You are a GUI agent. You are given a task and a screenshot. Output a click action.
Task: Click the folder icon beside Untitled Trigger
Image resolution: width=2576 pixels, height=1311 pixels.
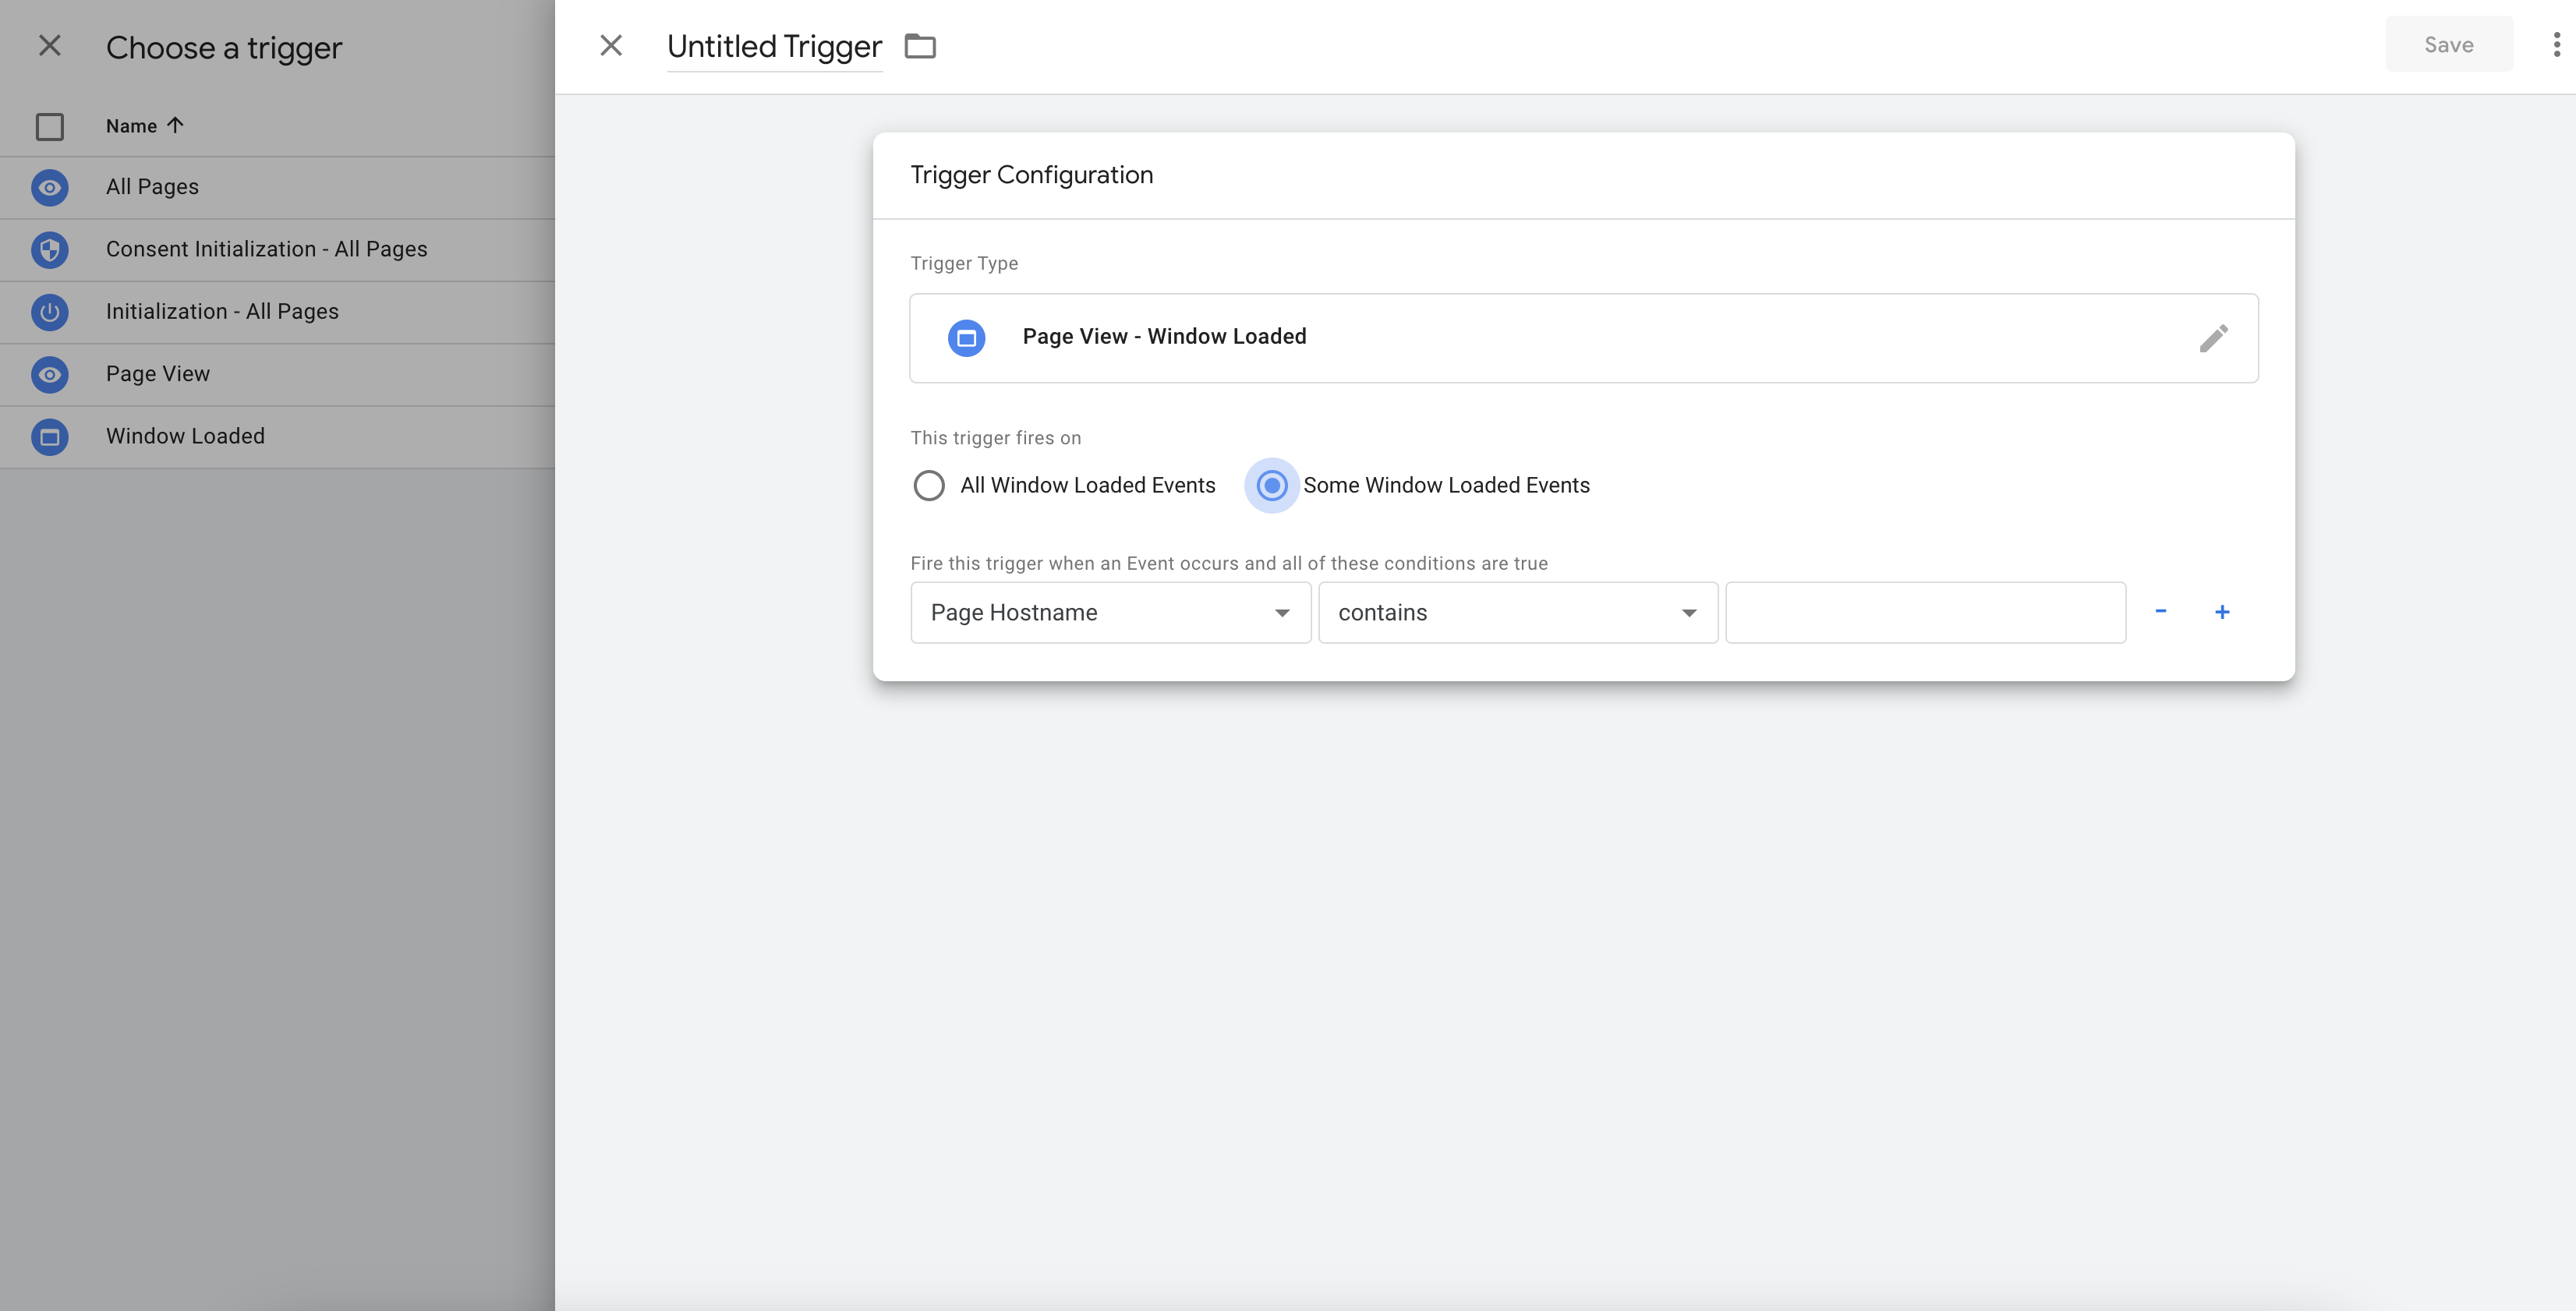click(x=920, y=46)
